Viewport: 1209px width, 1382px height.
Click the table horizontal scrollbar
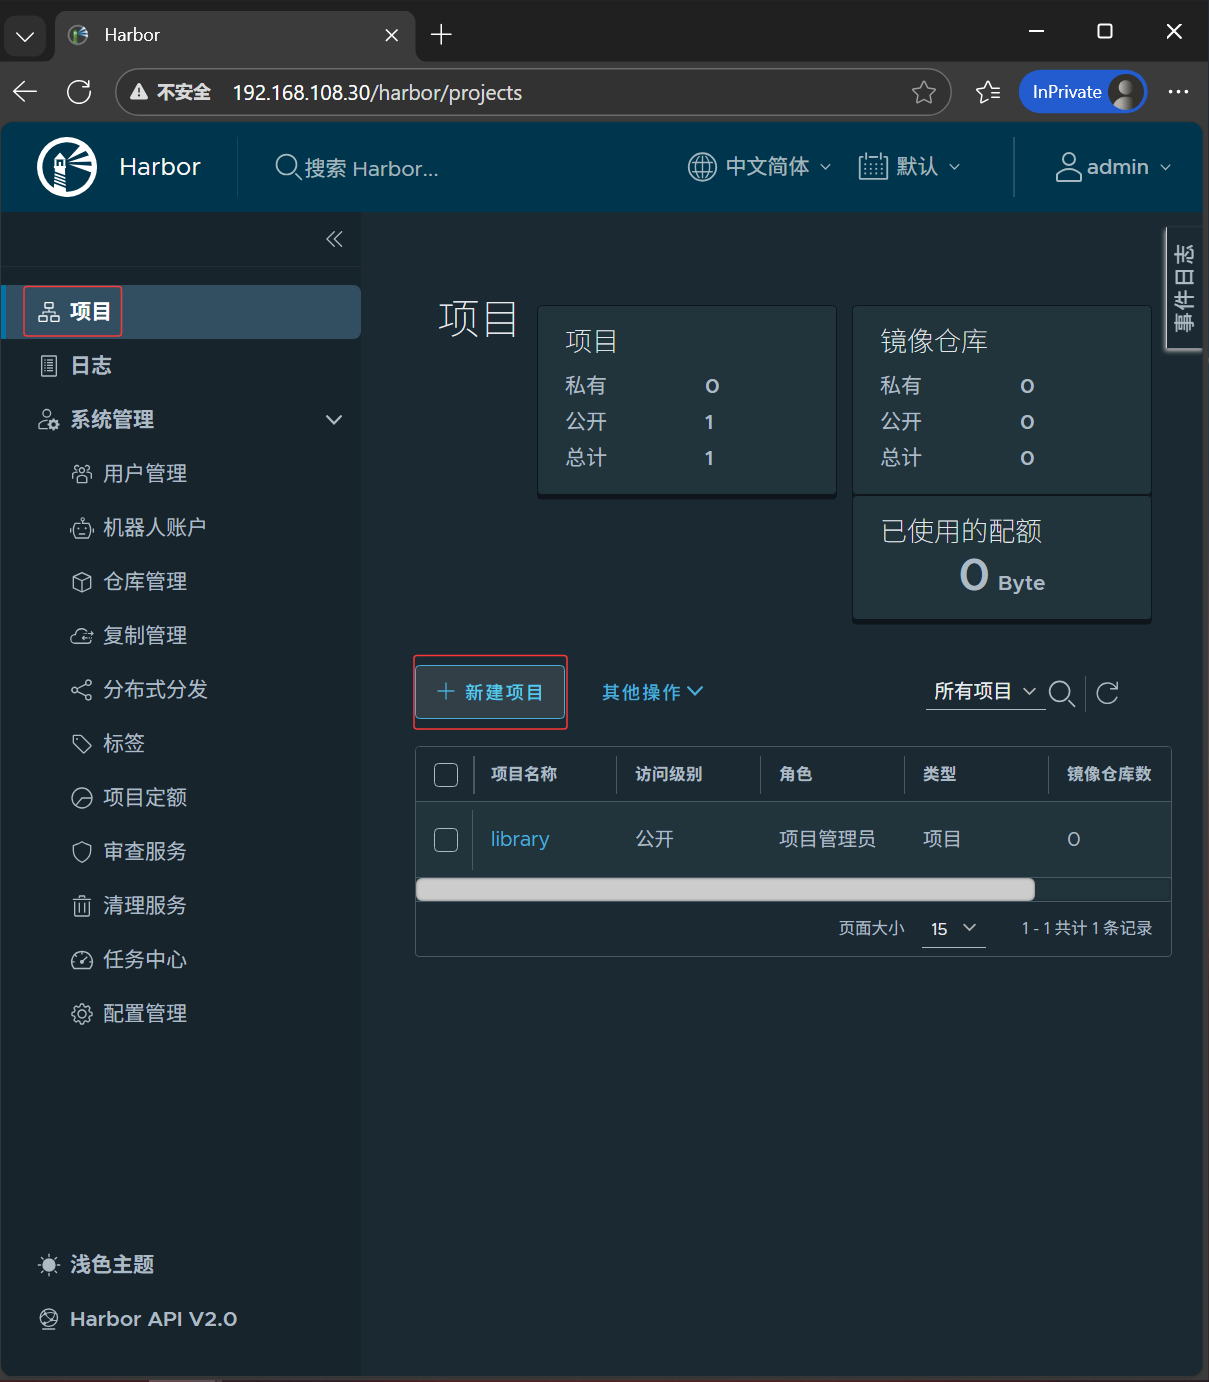point(725,890)
